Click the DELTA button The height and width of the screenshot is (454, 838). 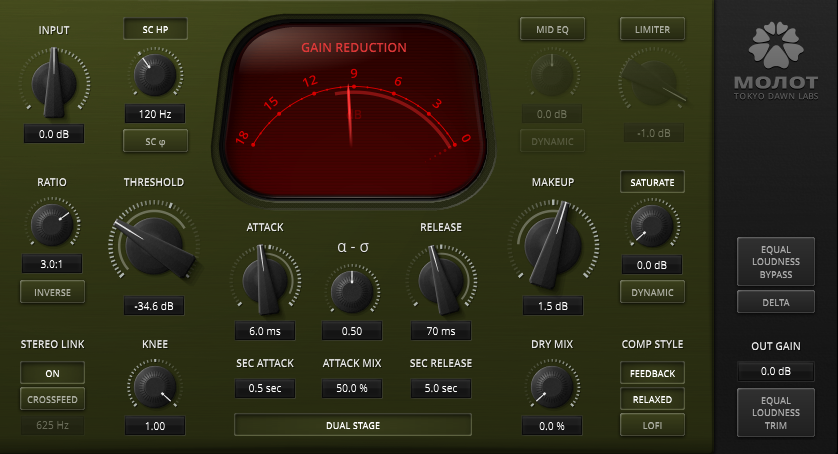(x=776, y=303)
